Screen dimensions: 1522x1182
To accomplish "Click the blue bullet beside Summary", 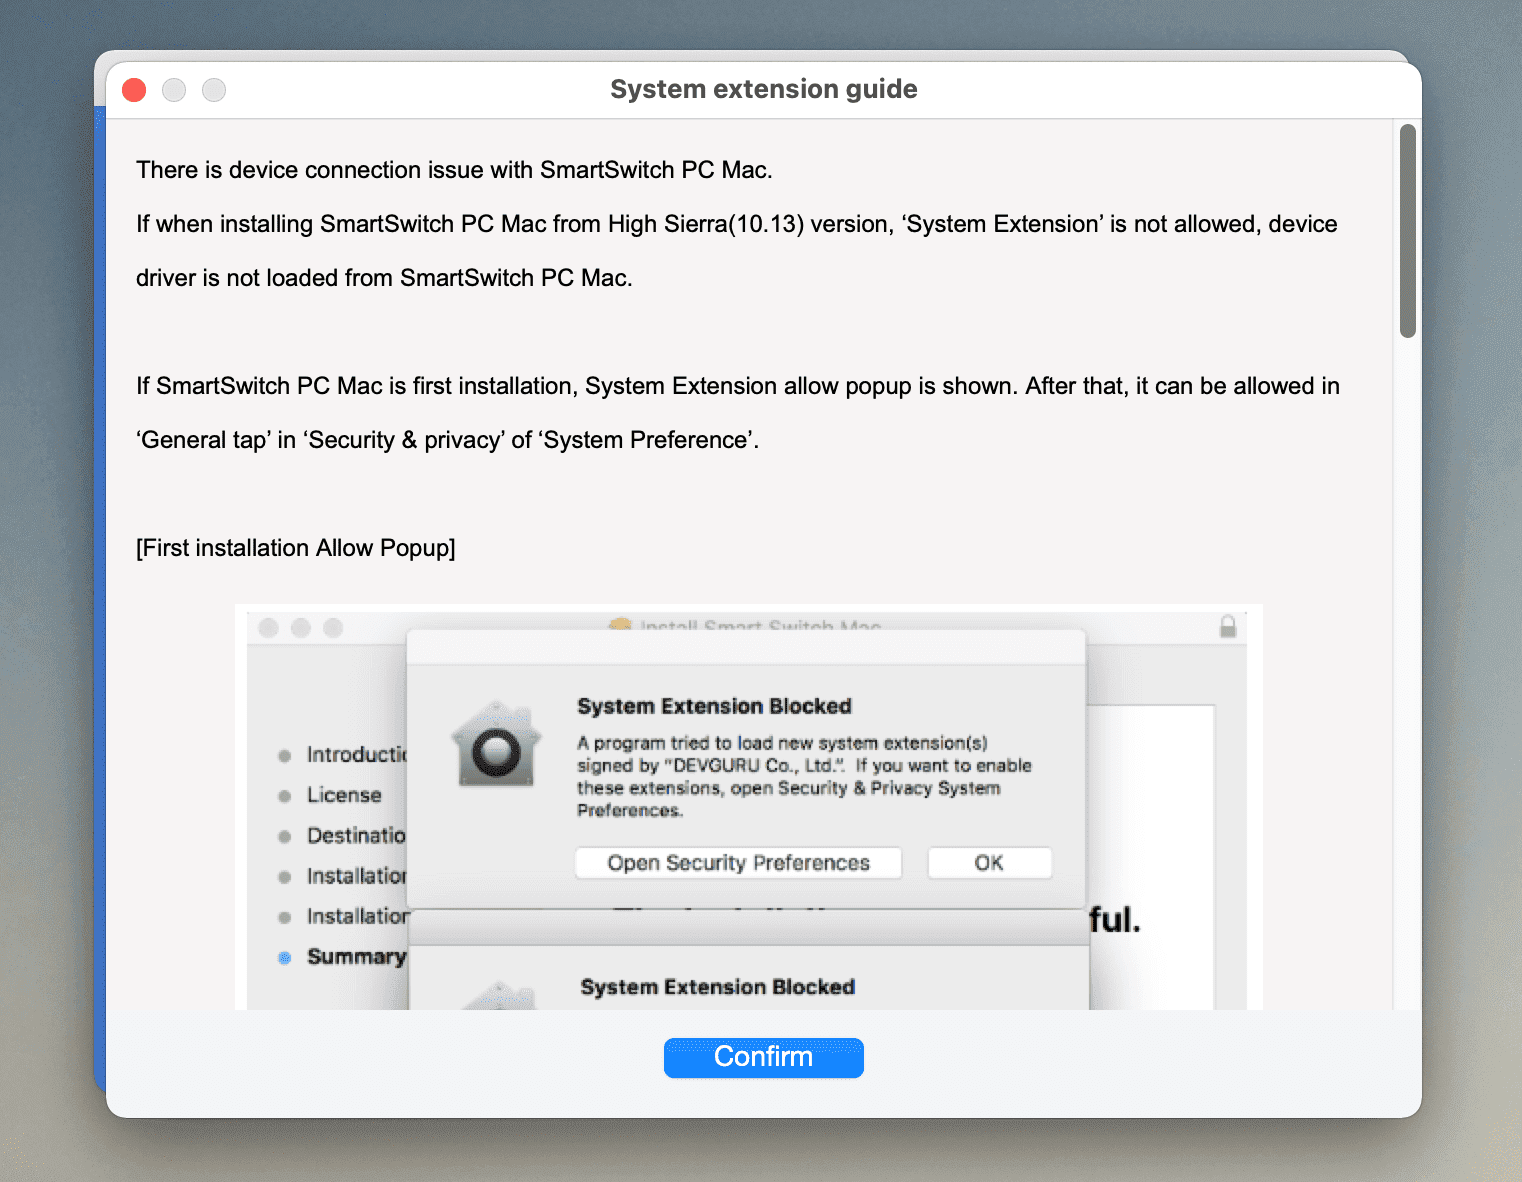I will click(285, 958).
